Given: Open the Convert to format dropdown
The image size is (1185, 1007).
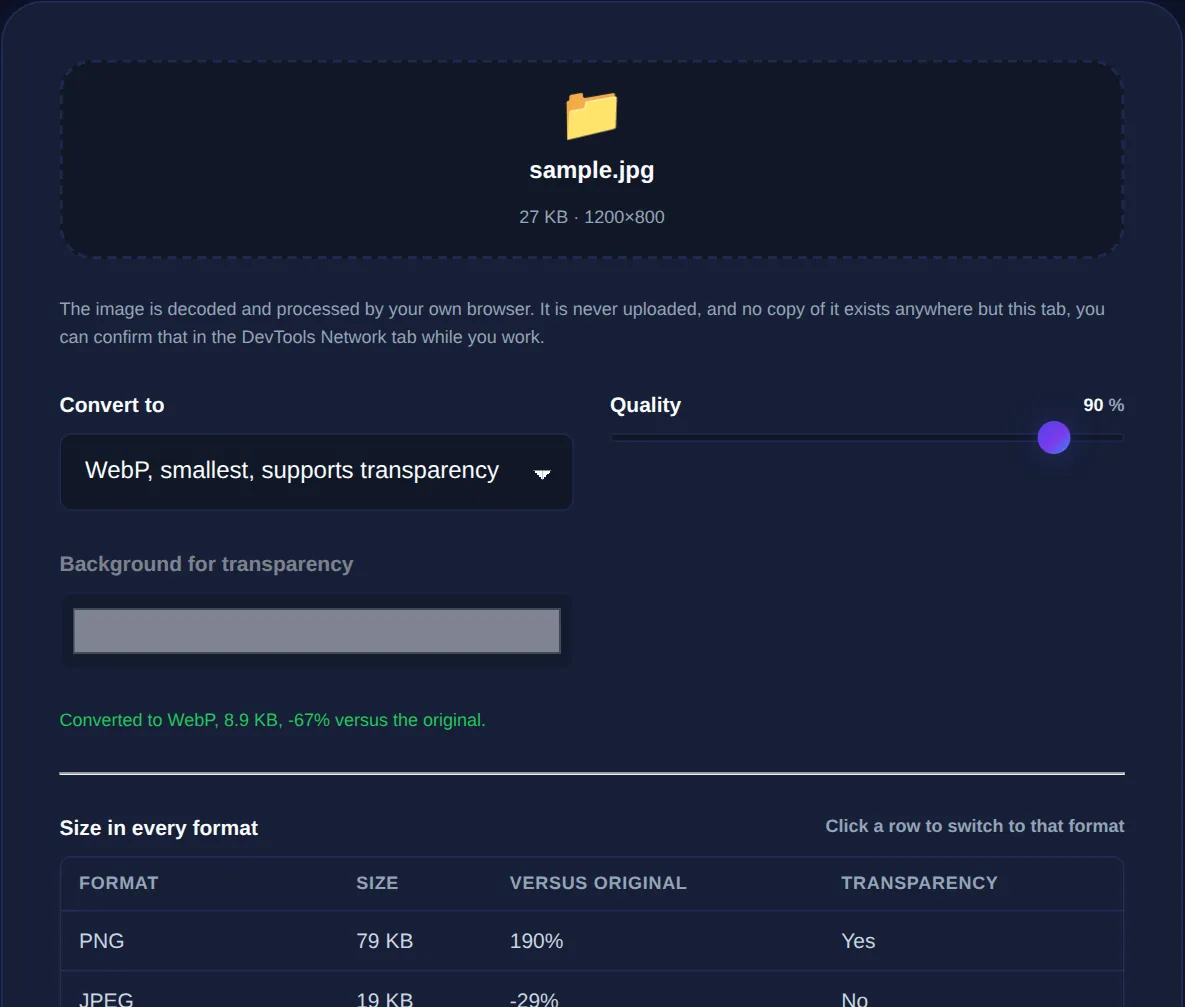Looking at the screenshot, I should [x=316, y=472].
